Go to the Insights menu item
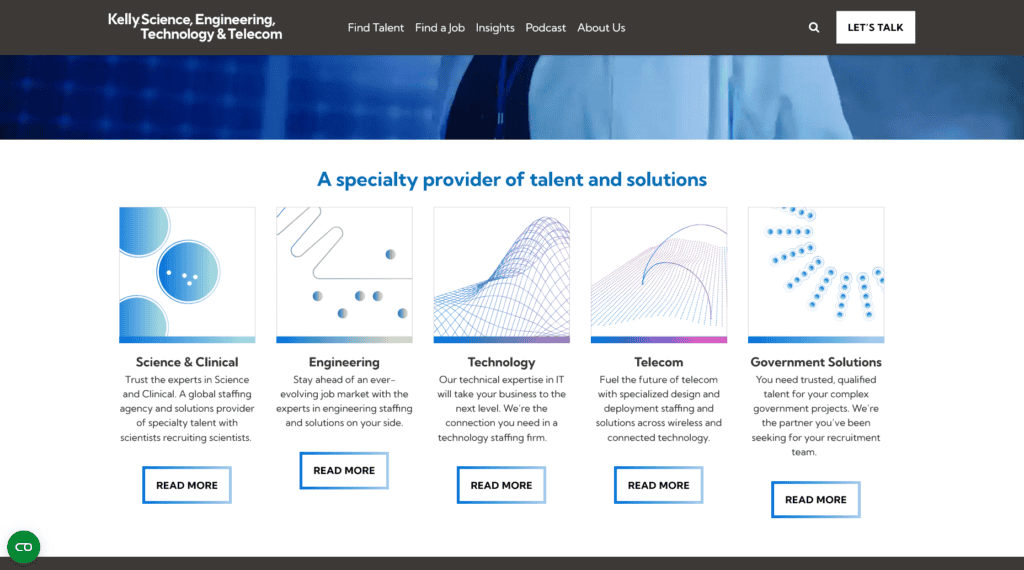This screenshot has width=1024, height=570. pyautogui.click(x=495, y=28)
